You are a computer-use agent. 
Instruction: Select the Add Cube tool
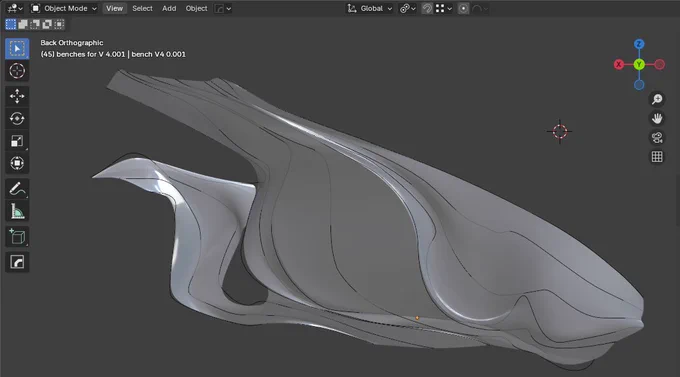coord(17,237)
